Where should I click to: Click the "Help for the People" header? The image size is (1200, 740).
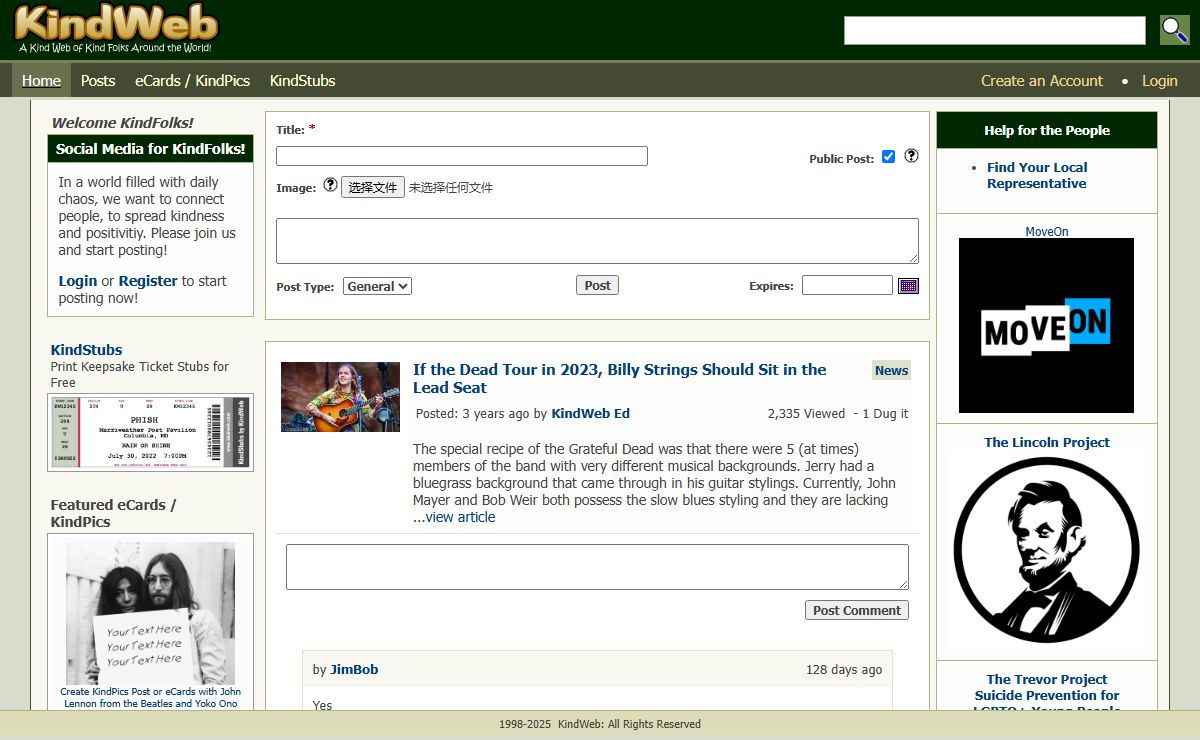tap(1047, 130)
